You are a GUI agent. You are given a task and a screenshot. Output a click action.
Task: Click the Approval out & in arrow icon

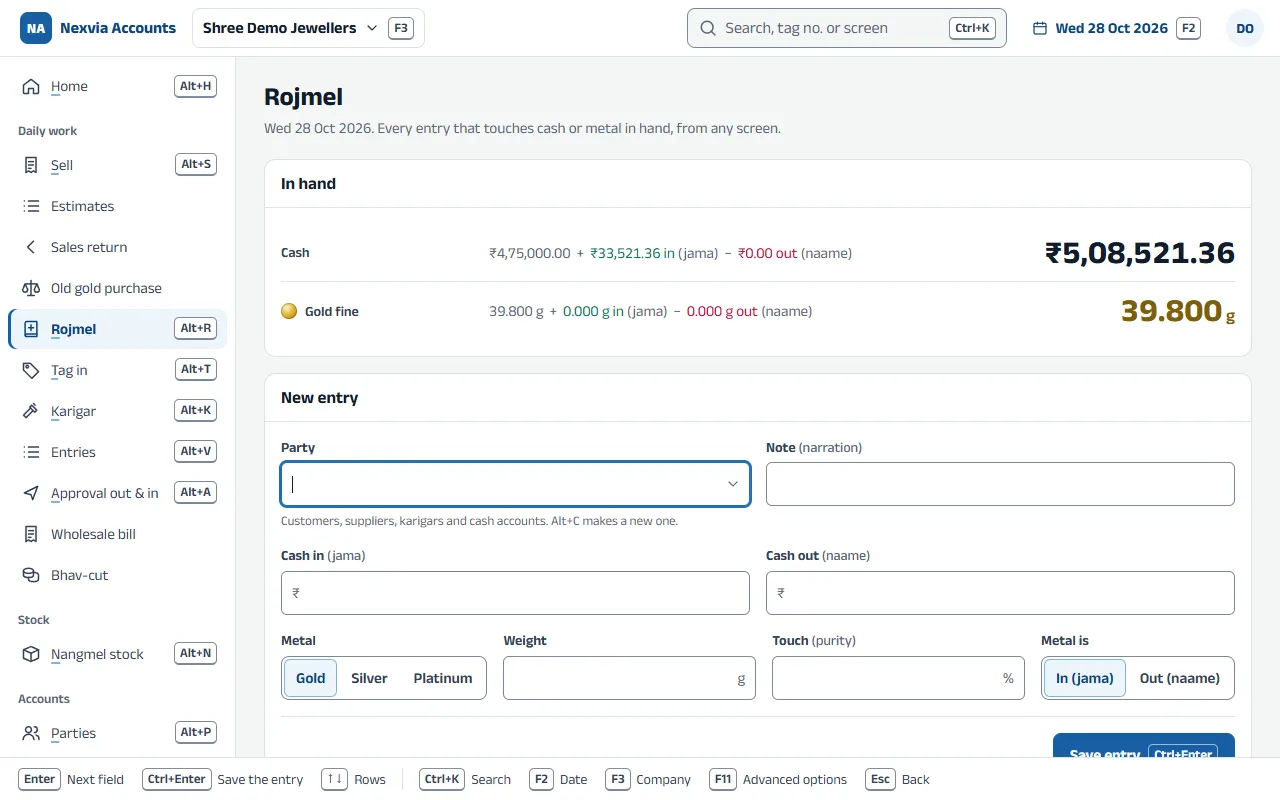click(31, 493)
